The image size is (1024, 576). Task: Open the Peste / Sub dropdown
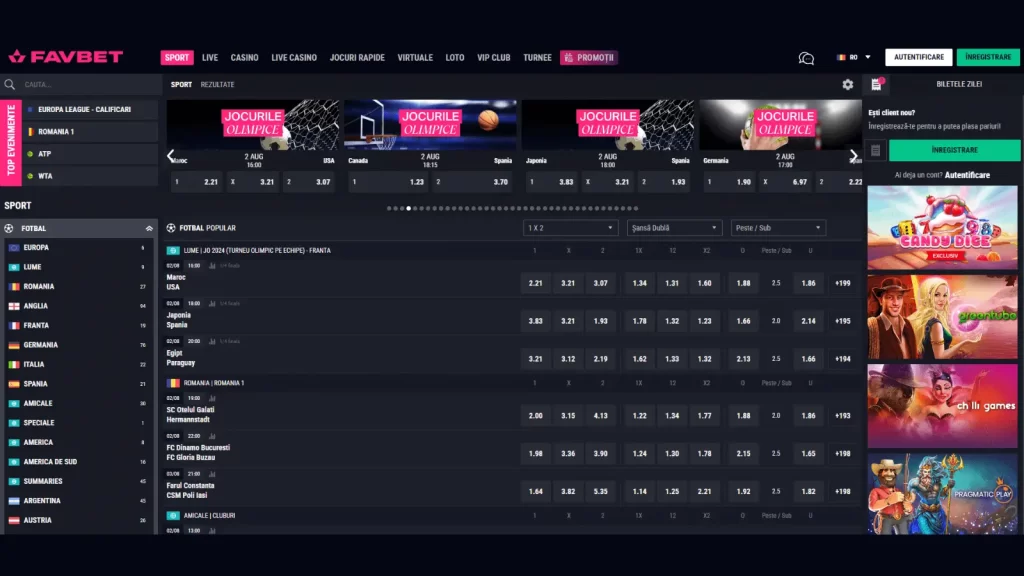pyautogui.click(x=778, y=228)
